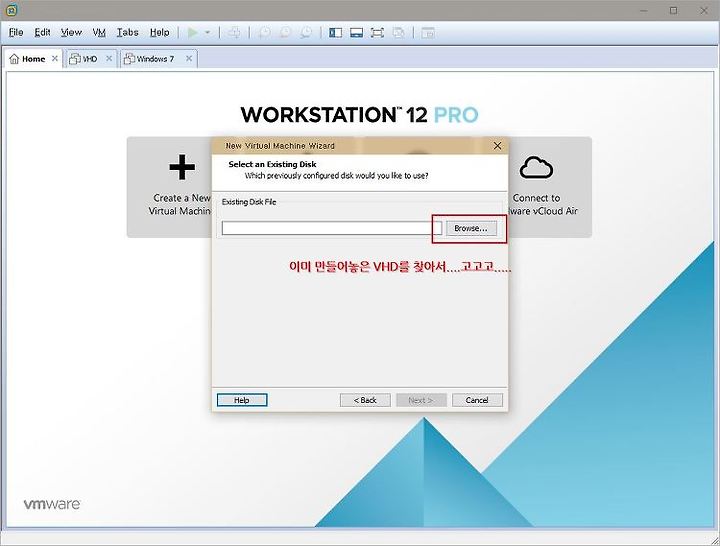Viewport: 720px width, 546px height.
Task: Click the manage snapshots toolbar icon
Action: click(306, 33)
